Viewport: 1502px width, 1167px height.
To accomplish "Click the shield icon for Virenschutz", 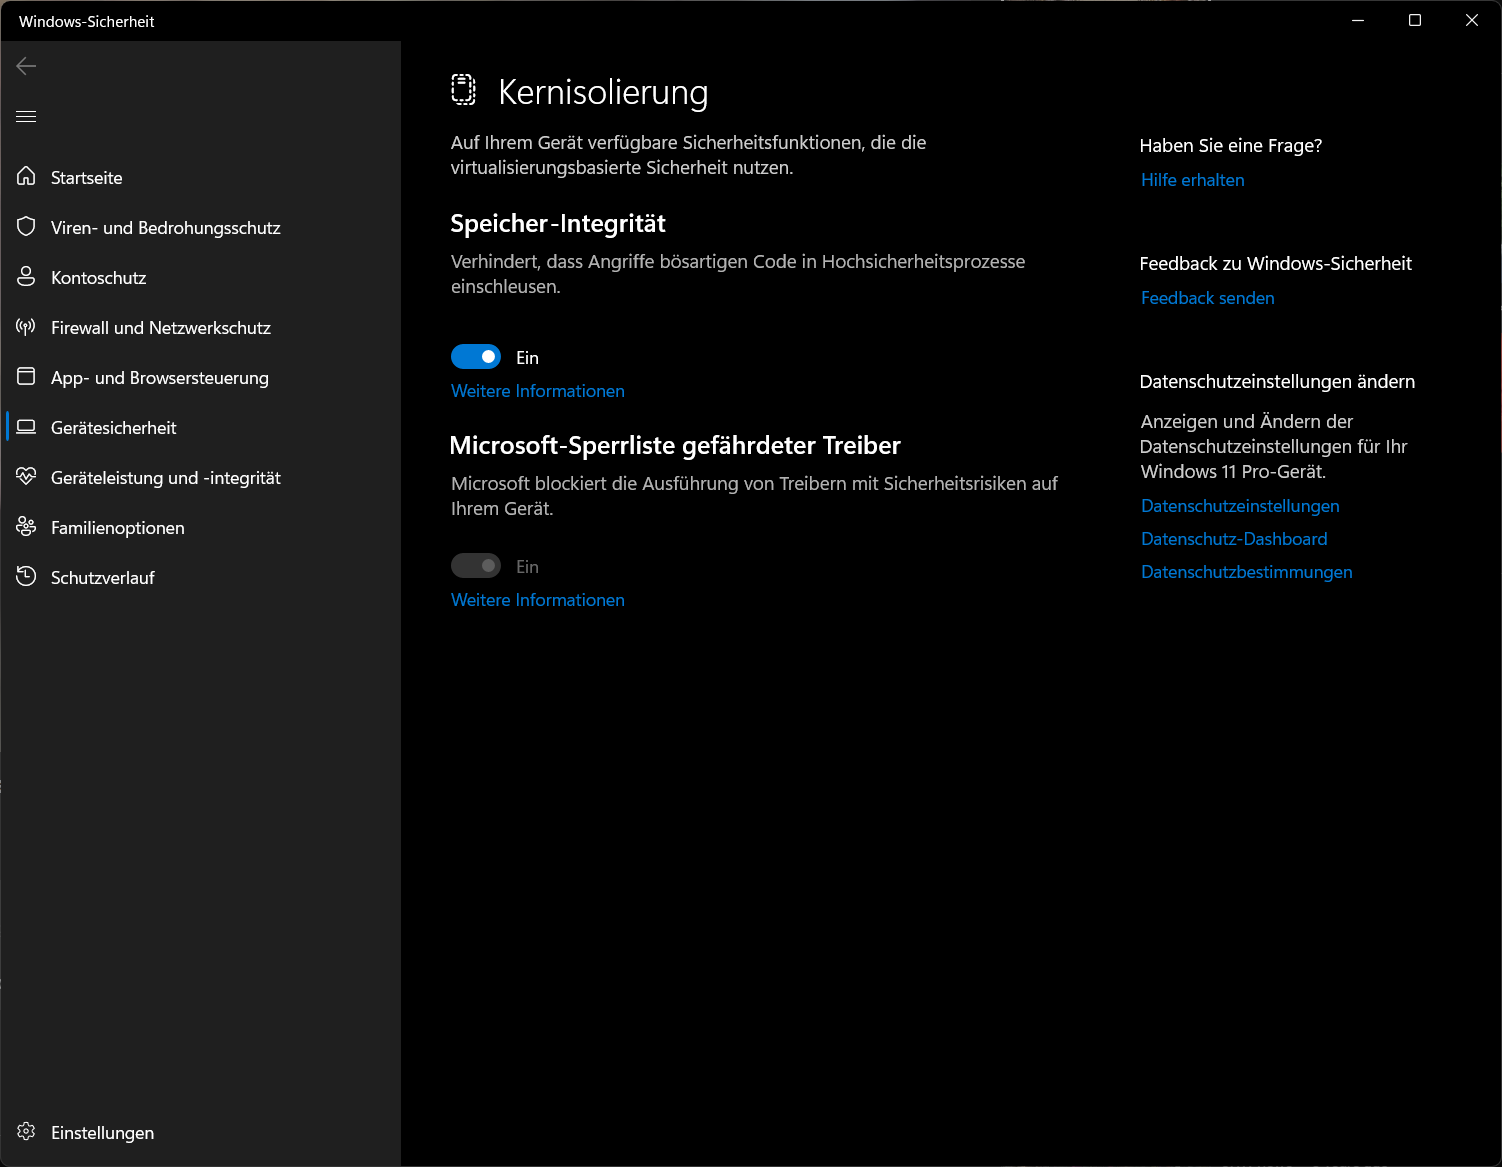I will [26, 227].
